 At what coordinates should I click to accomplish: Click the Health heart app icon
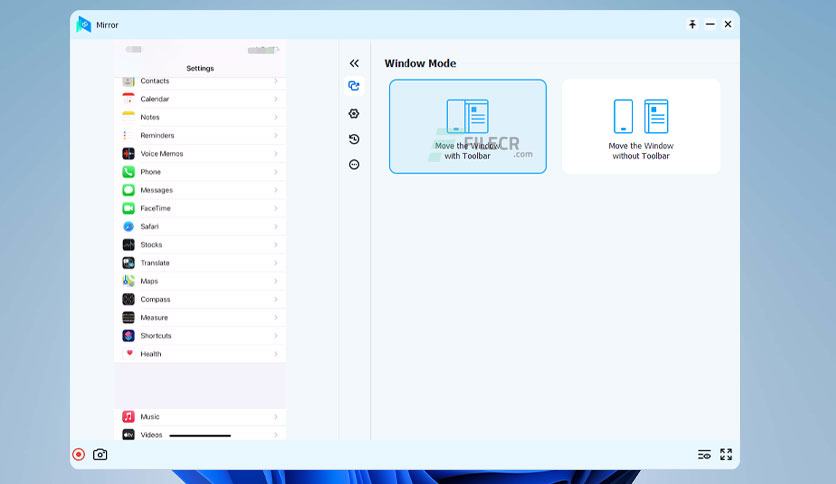pyautogui.click(x=128, y=354)
